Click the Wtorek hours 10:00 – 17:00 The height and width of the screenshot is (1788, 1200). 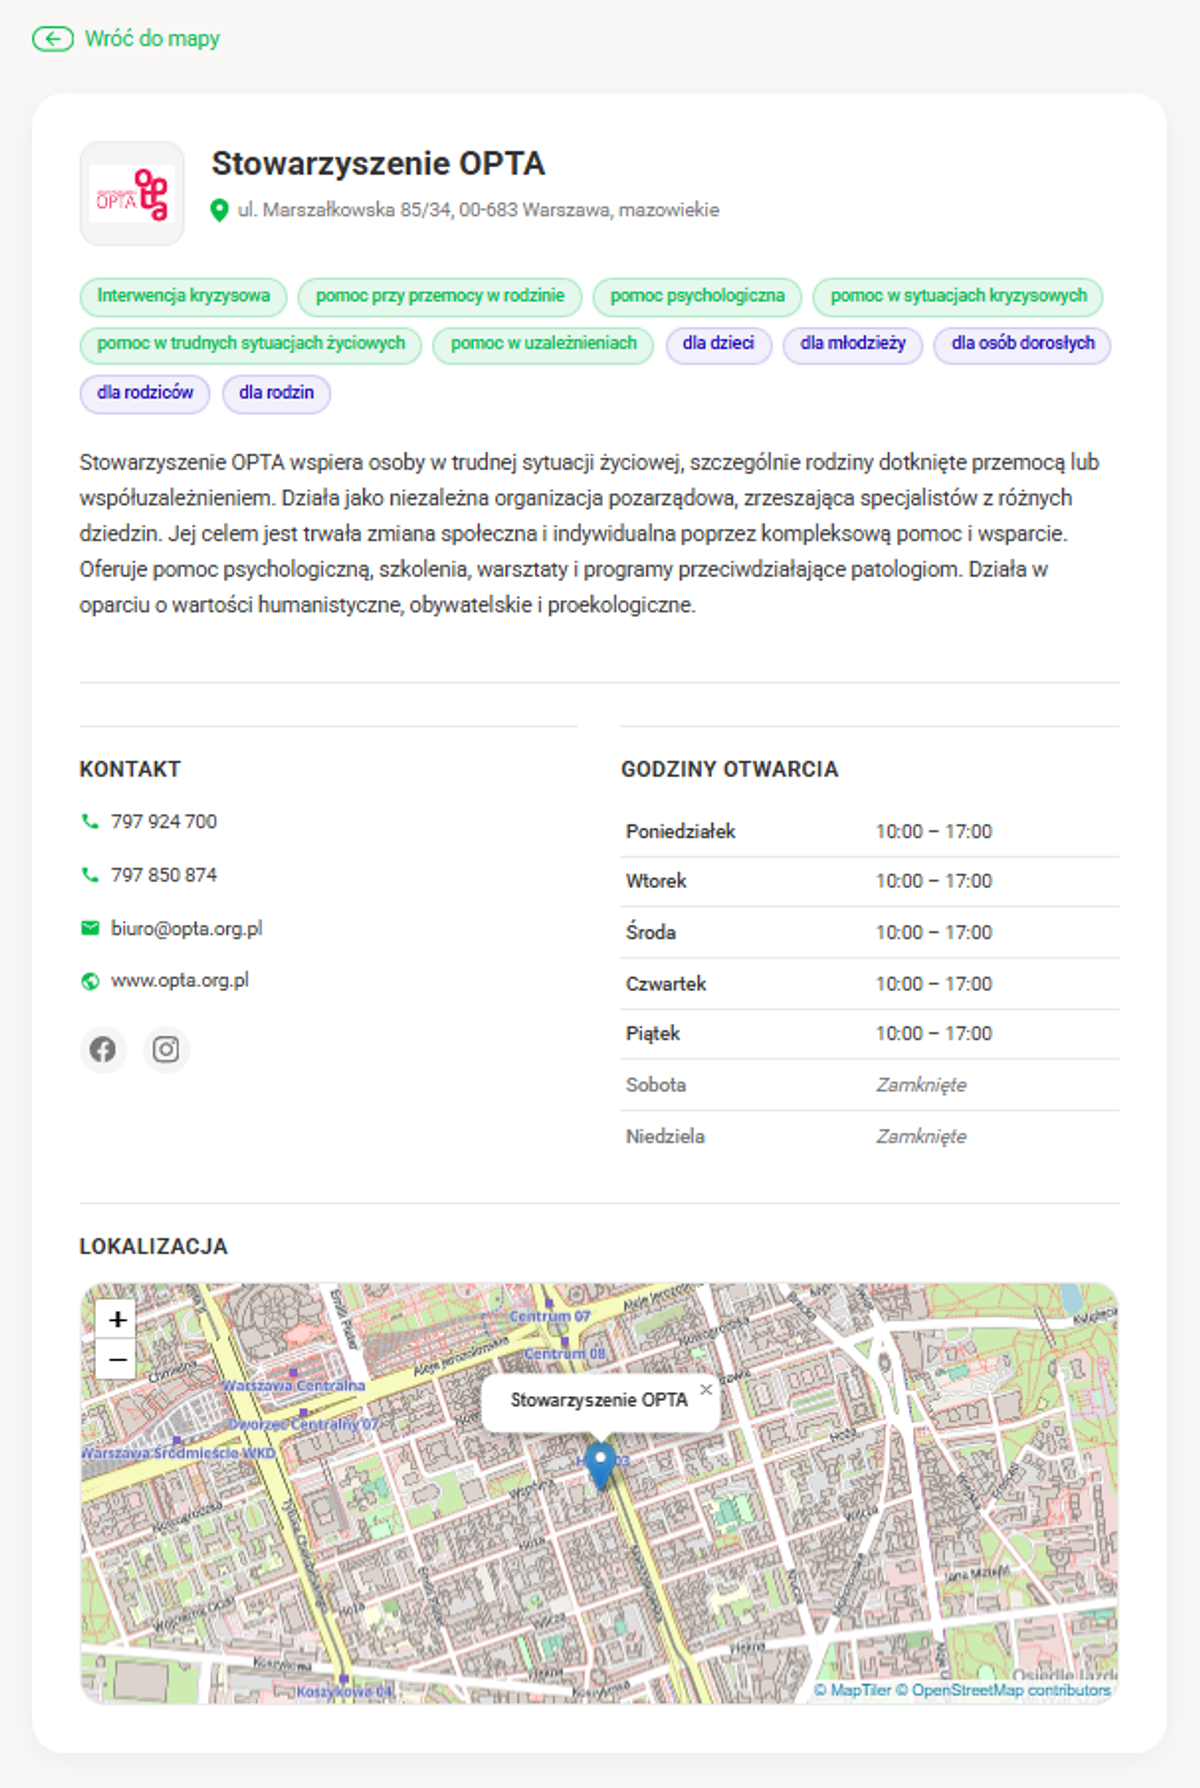(934, 881)
